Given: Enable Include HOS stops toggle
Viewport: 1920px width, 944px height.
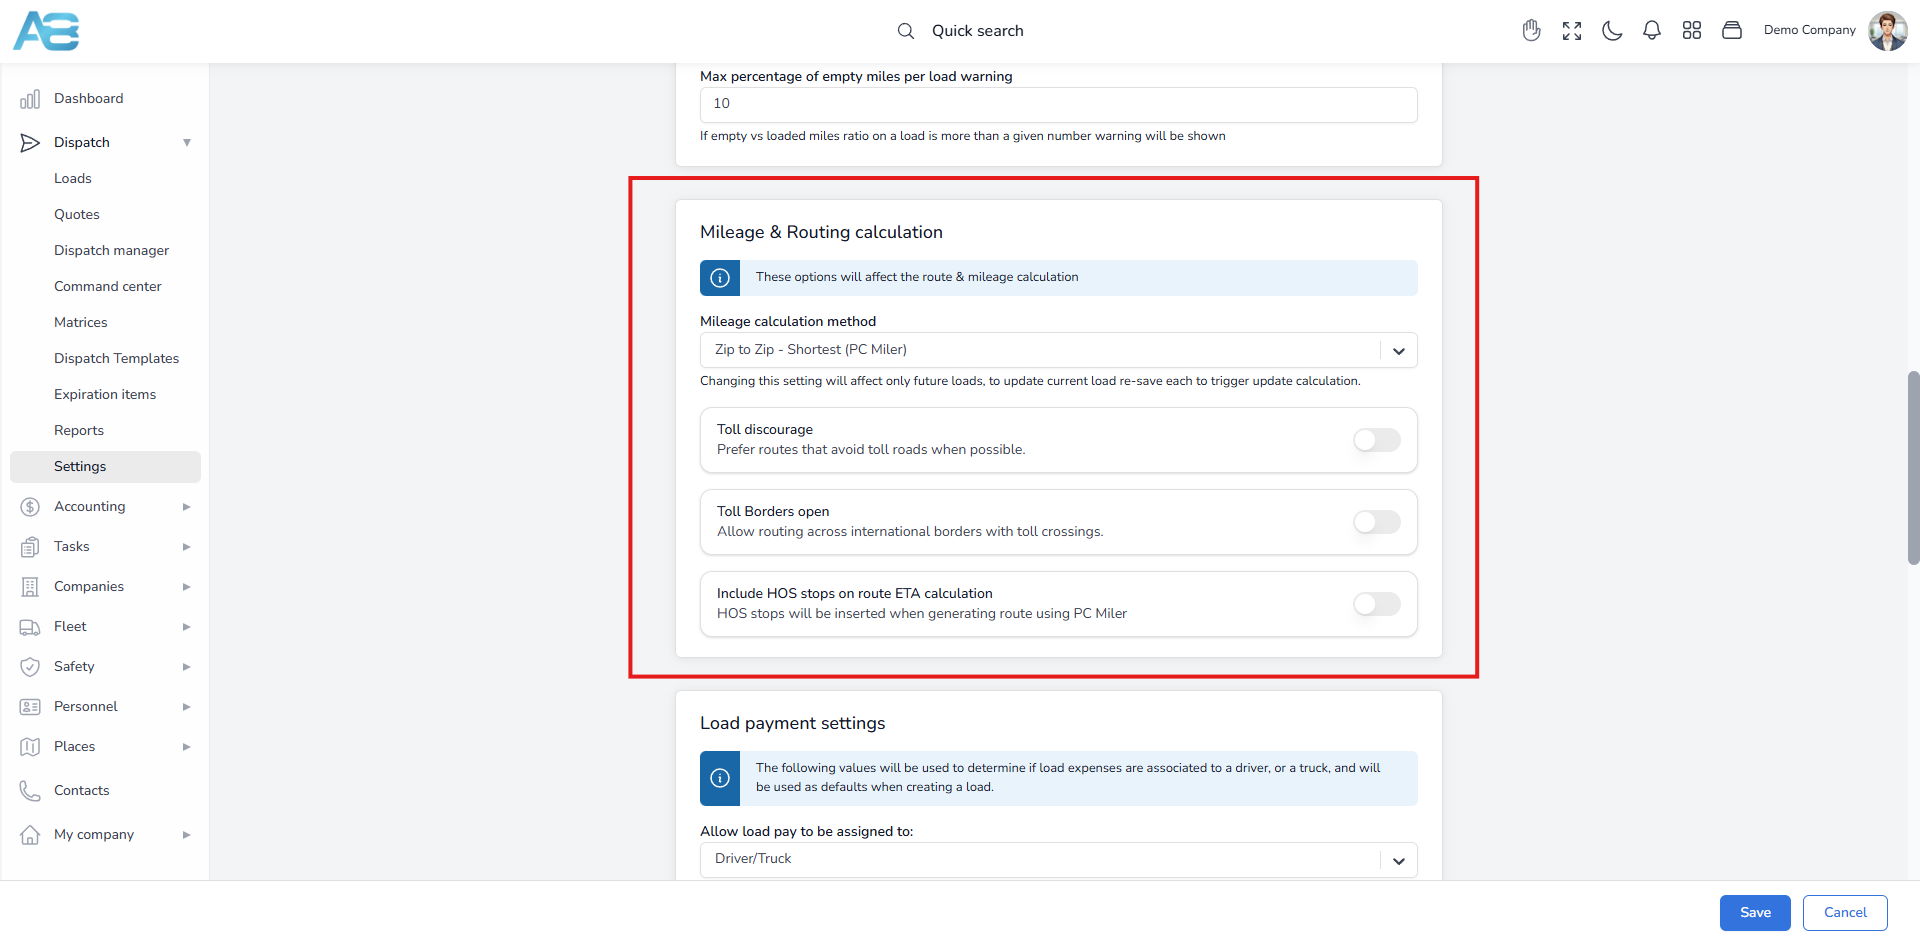Looking at the screenshot, I should coord(1376,604).
